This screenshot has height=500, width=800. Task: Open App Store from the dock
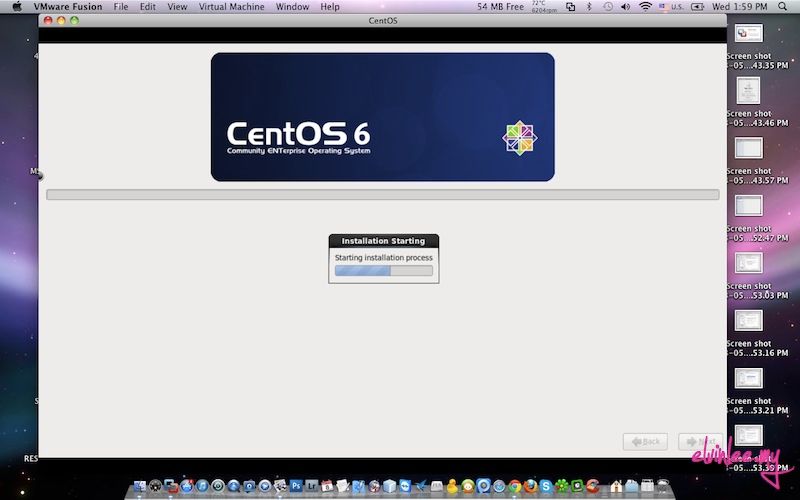click(187, 486)
